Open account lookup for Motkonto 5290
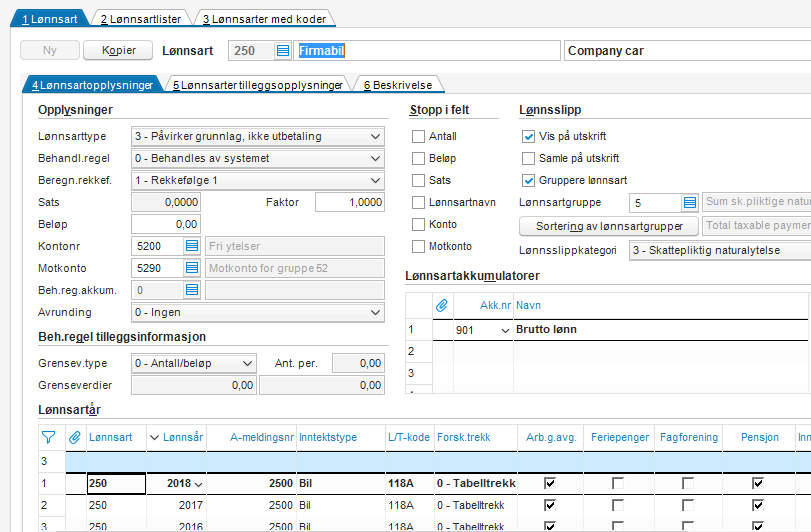 pyautogui.click(x=192, y=268)
